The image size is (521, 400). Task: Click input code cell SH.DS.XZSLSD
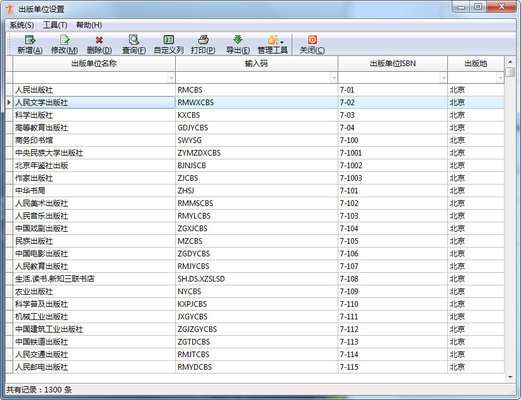256,279
